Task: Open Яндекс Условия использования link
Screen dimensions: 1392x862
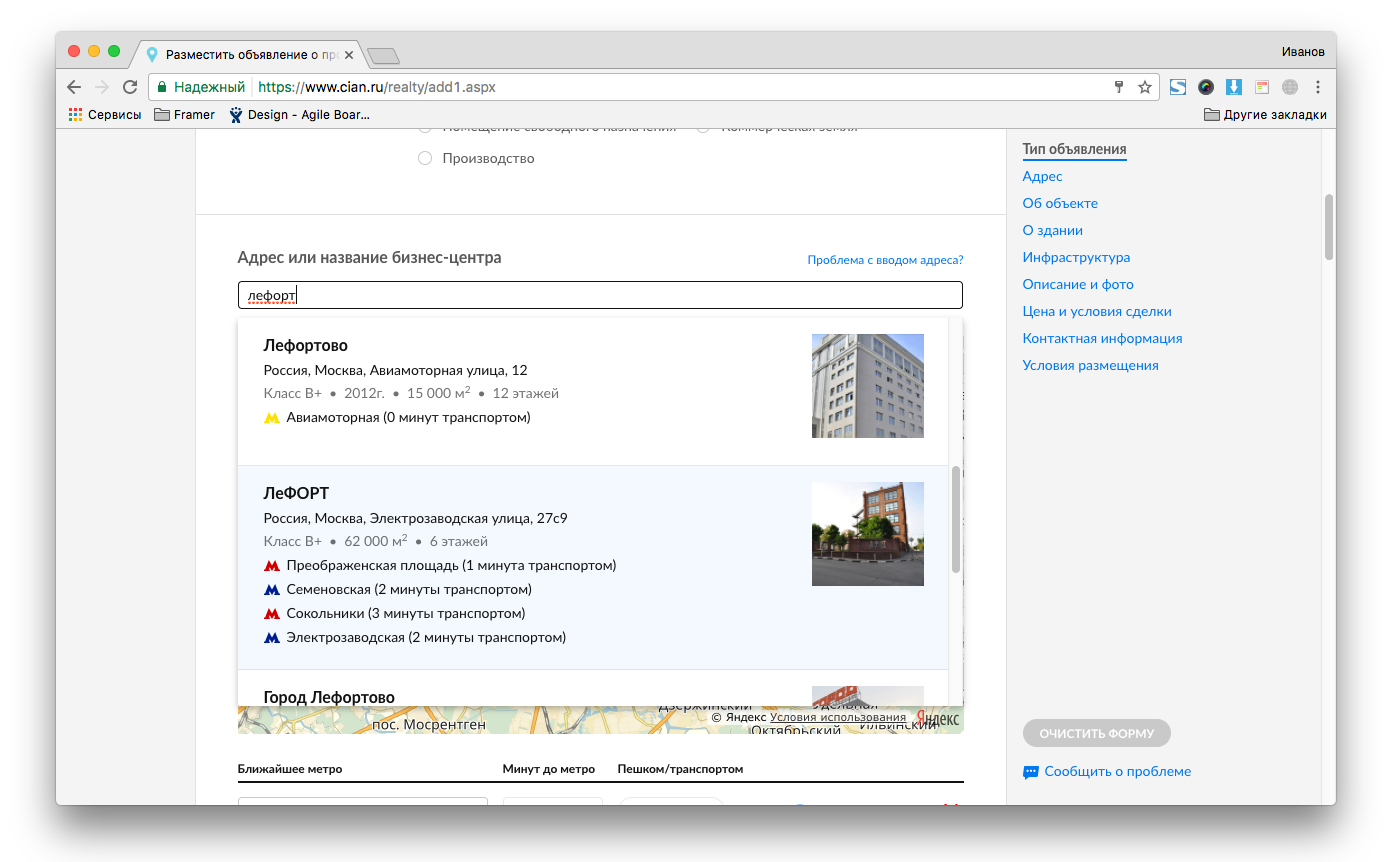Action: point(838,717)
